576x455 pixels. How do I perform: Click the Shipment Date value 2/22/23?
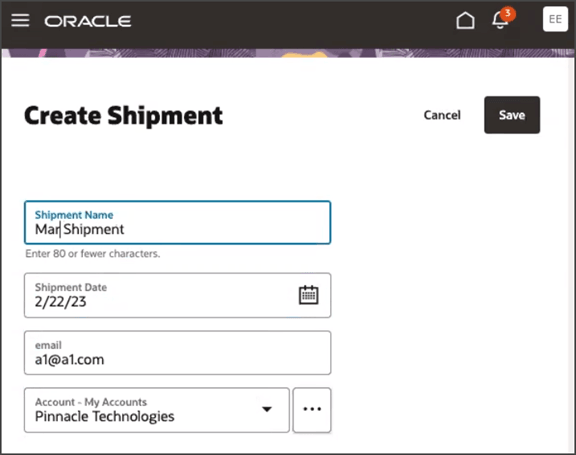coord(61,301)
